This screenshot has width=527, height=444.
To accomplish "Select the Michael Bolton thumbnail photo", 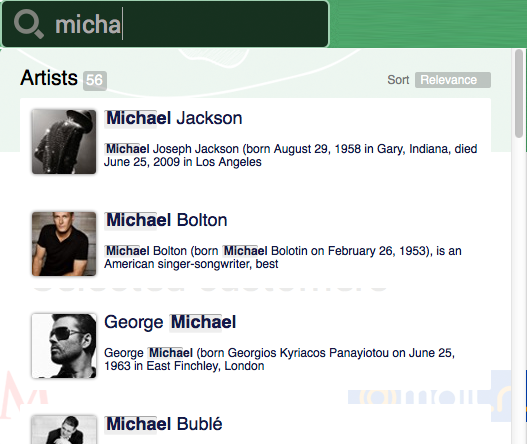I will (64, 244).
